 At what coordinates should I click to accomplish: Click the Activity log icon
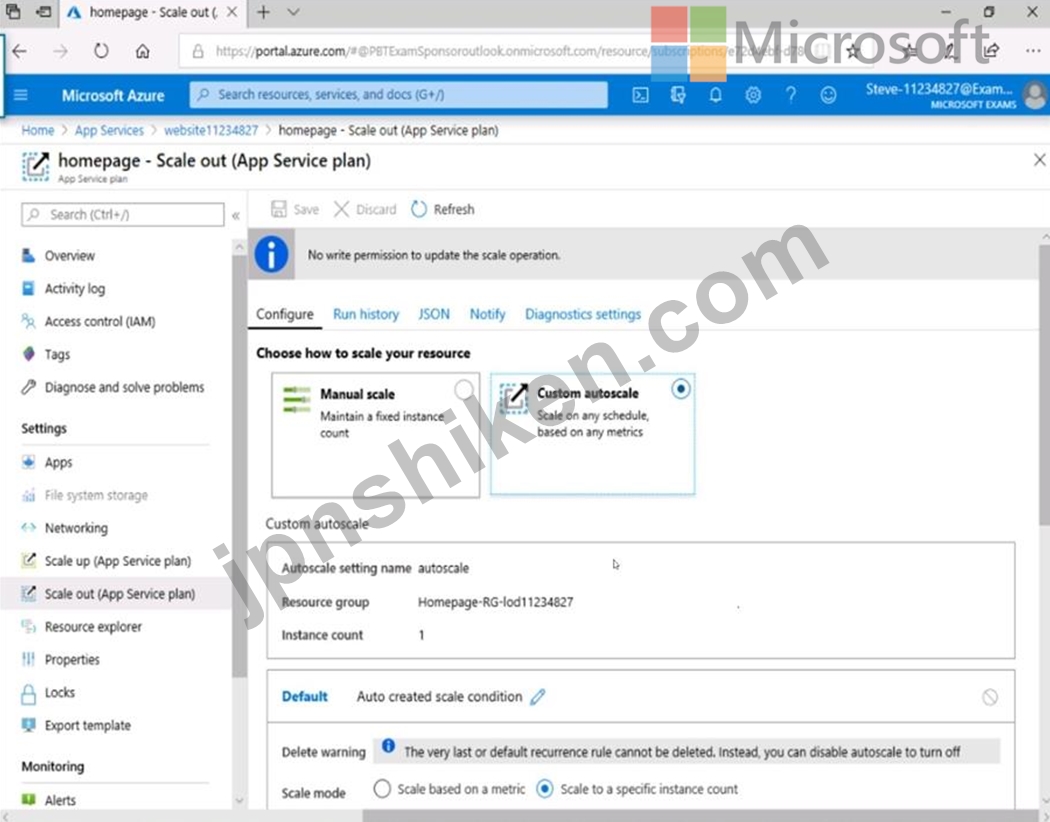point(28,289)
